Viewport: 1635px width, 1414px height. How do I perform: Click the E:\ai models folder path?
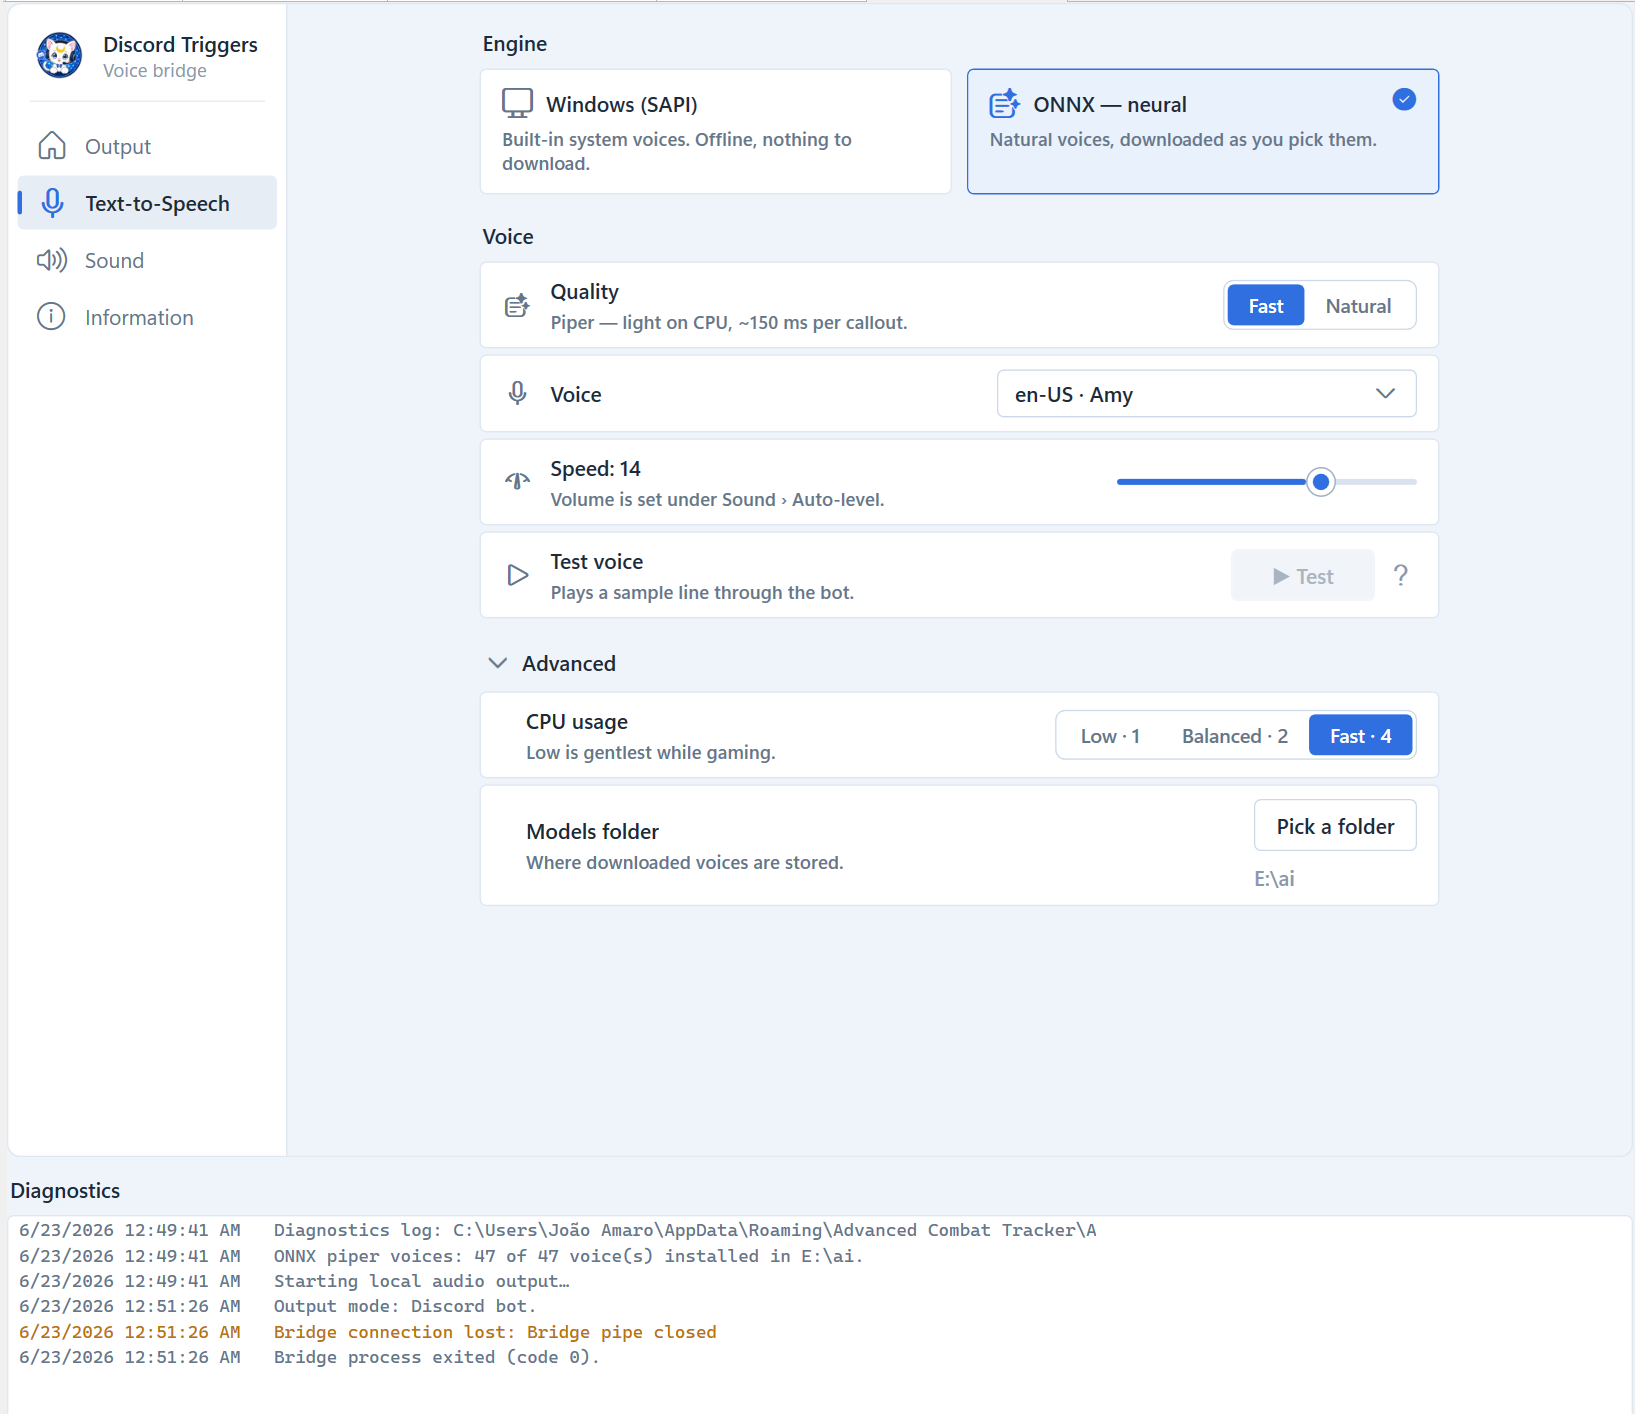point(1274,878)
